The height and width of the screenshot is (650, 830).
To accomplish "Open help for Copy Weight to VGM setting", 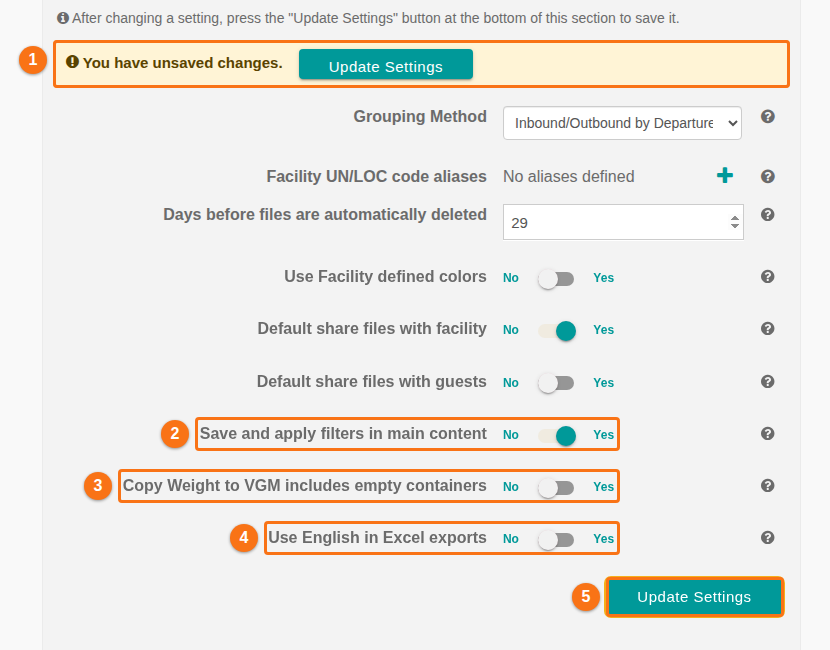I will (768, 485).
